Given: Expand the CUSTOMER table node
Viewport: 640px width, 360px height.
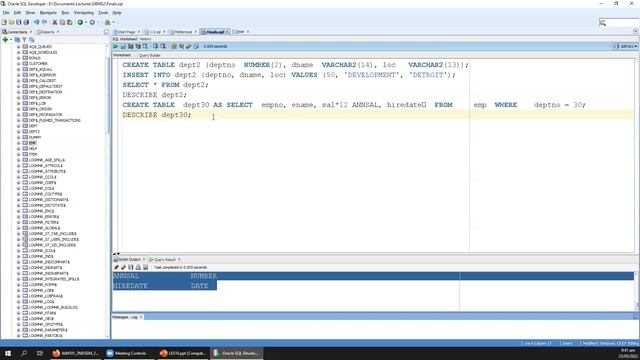Looking at the screenshot, I should click(x=18, y=64).
